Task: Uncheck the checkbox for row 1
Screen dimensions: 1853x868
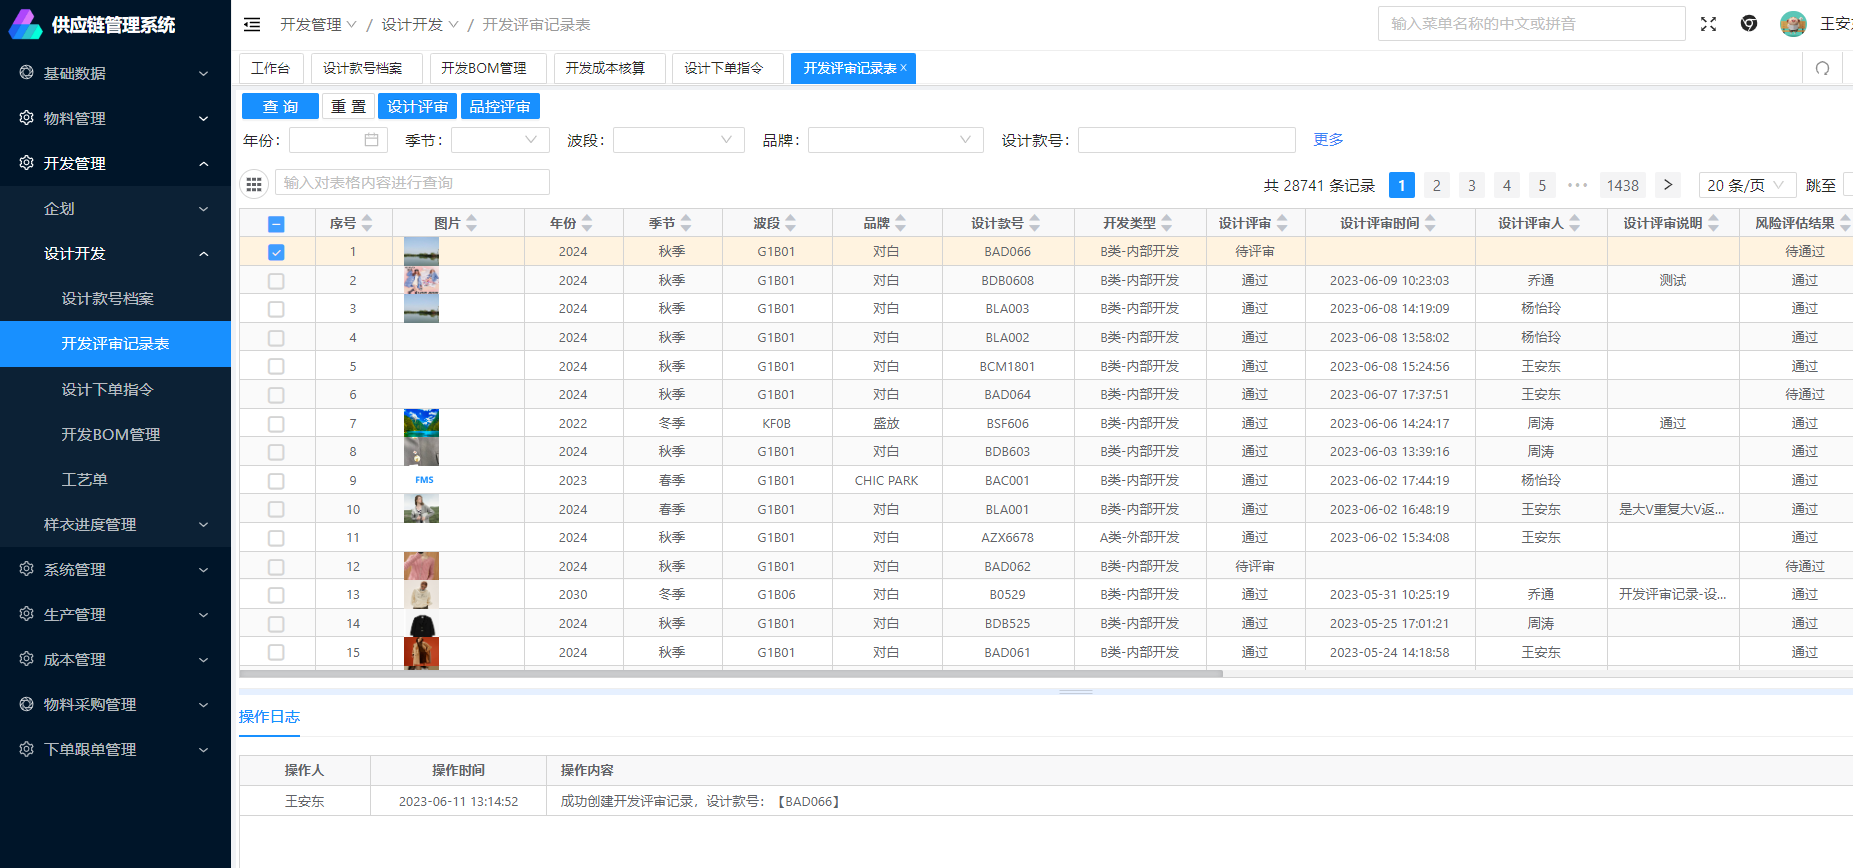Action: coord(276,252)
